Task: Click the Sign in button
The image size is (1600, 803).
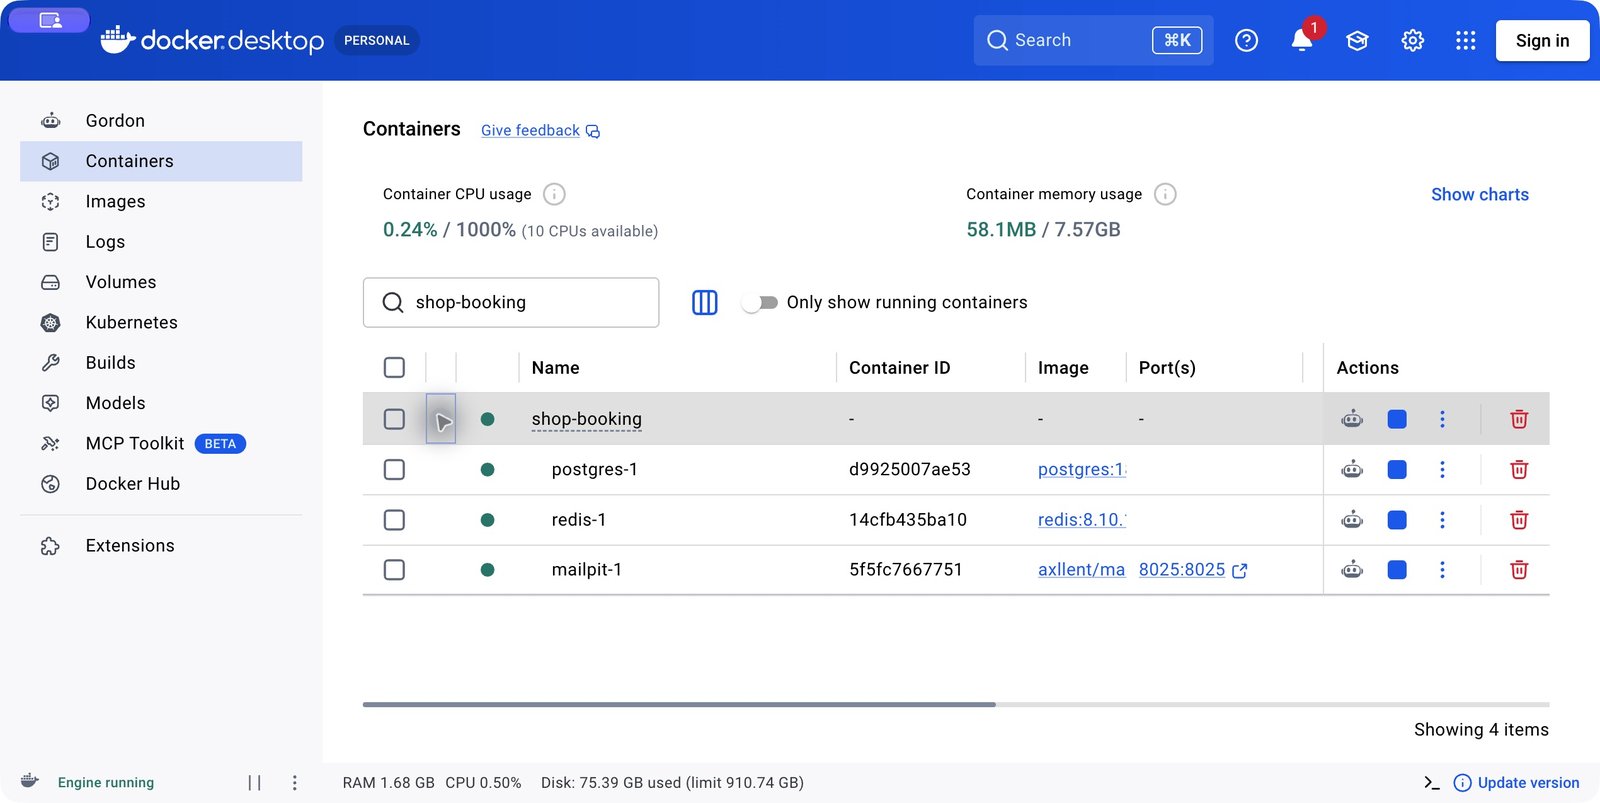Action: tap(1542, 40)
